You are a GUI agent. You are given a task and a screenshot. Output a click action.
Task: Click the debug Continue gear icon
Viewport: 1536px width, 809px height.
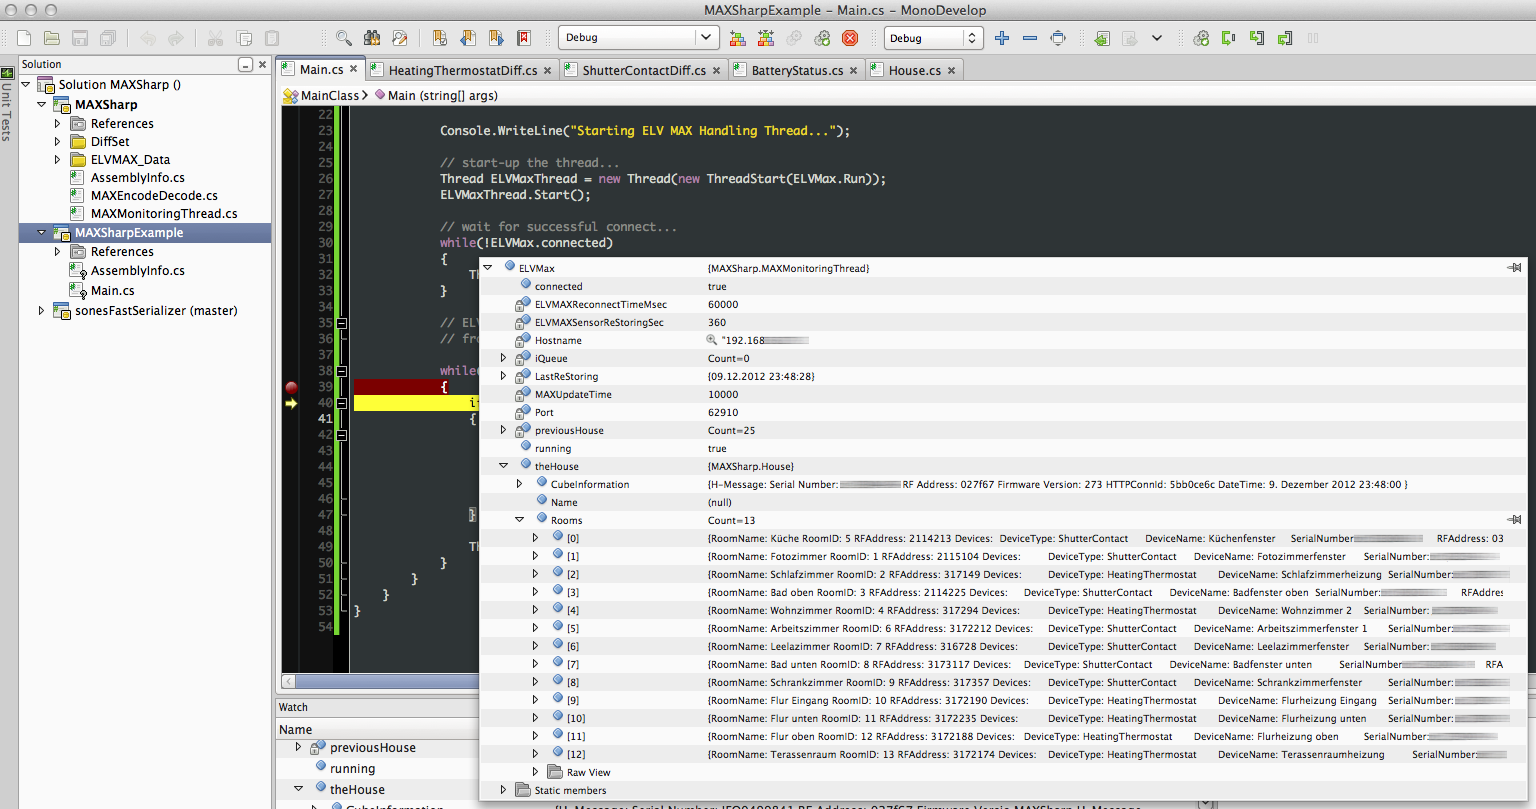(x=1201, y=38)
